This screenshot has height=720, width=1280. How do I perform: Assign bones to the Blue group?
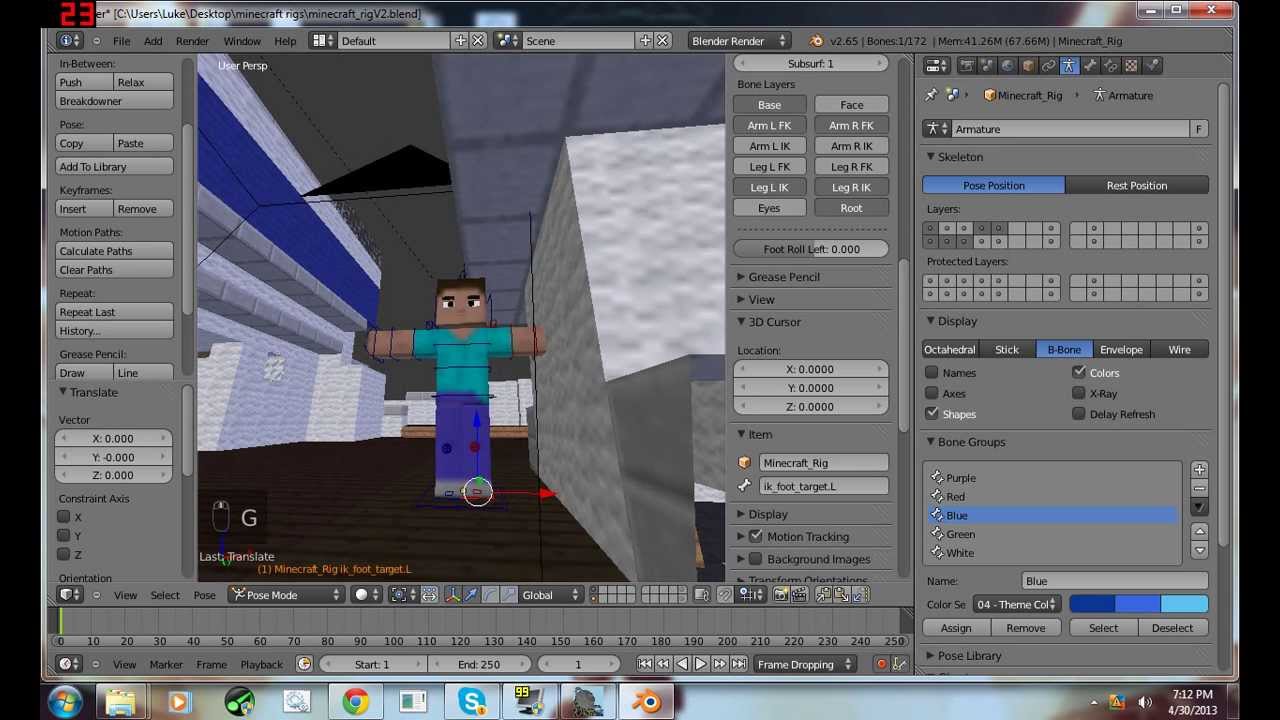(956, 628)
